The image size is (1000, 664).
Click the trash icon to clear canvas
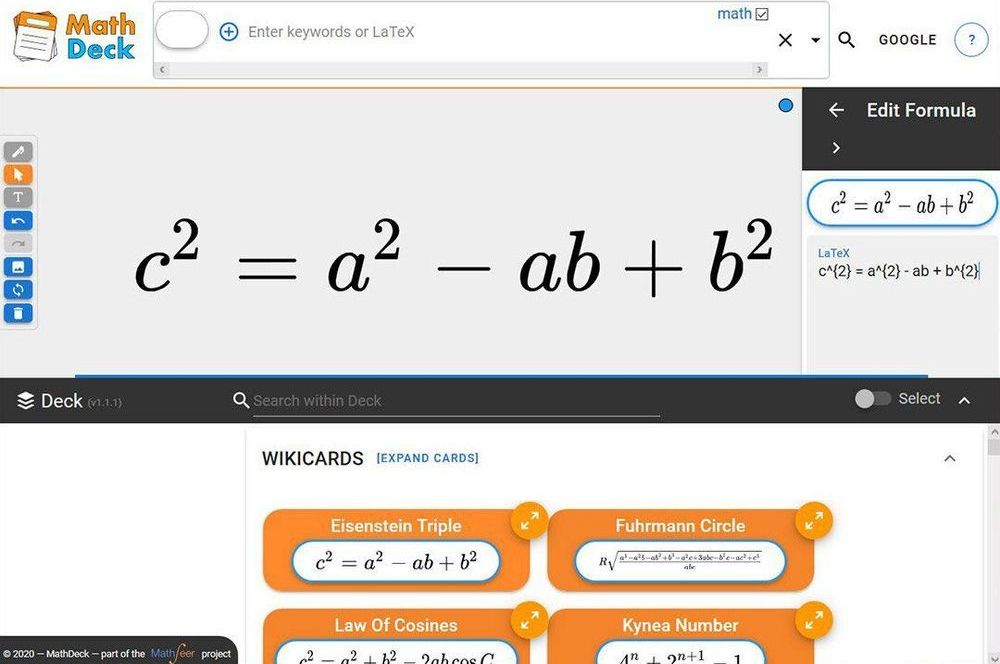click(18, 313)
